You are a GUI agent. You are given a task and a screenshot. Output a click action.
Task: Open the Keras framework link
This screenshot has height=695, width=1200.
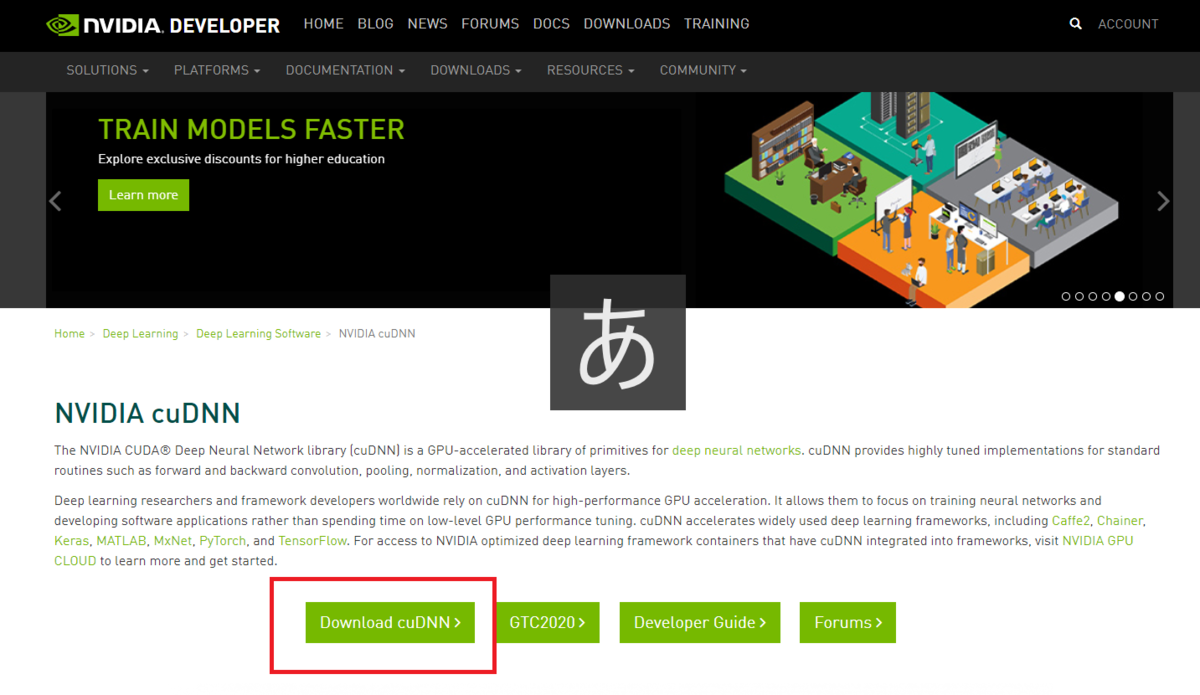click(x=71, y=541)
